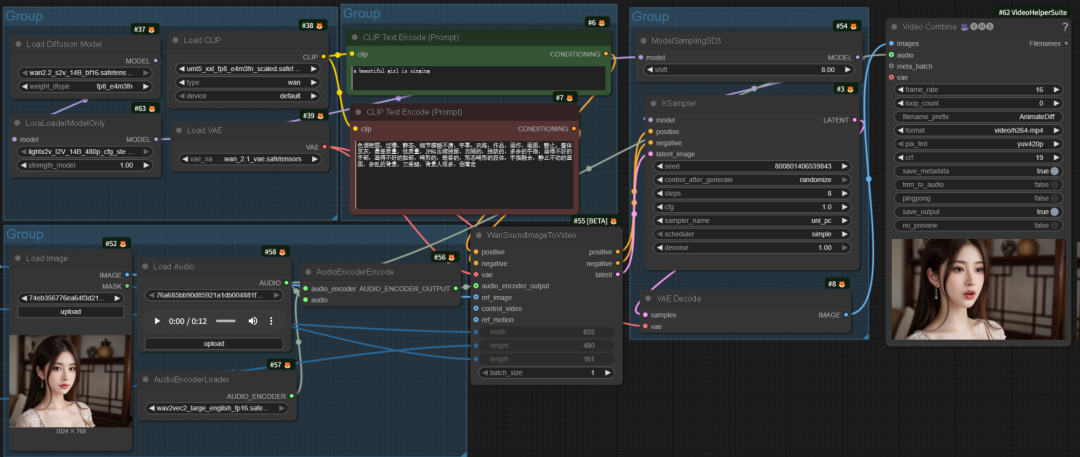Play the loaded audio clip
The image size is (1080, 457).
(x=157, y=321)
